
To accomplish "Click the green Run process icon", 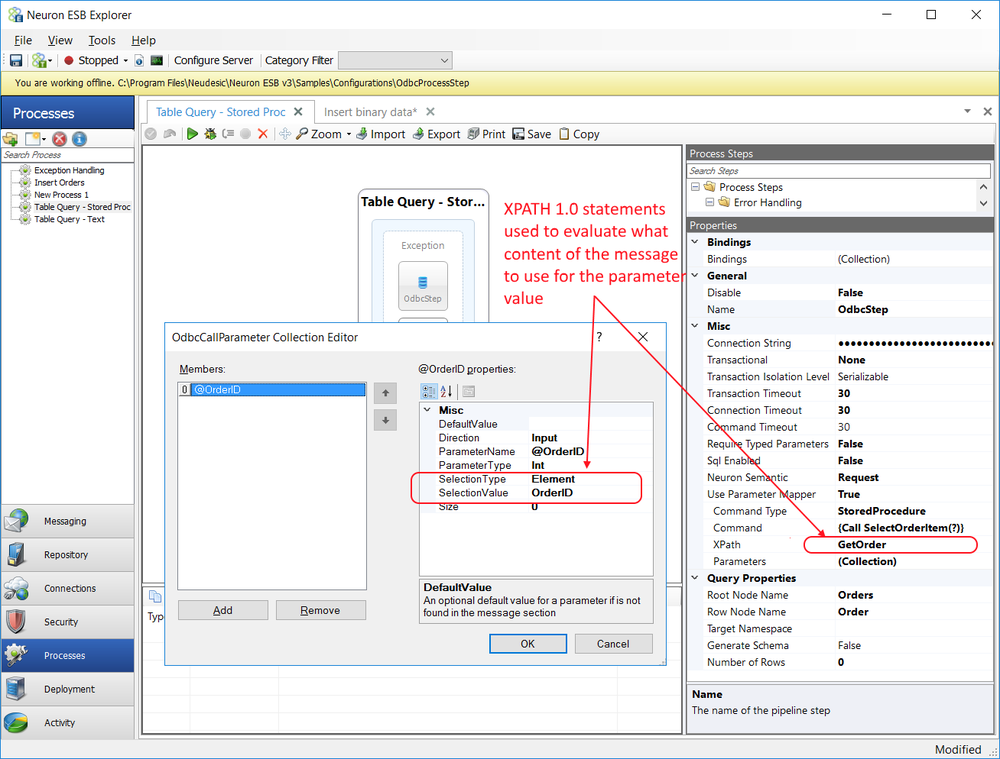I will pos(192,134).
